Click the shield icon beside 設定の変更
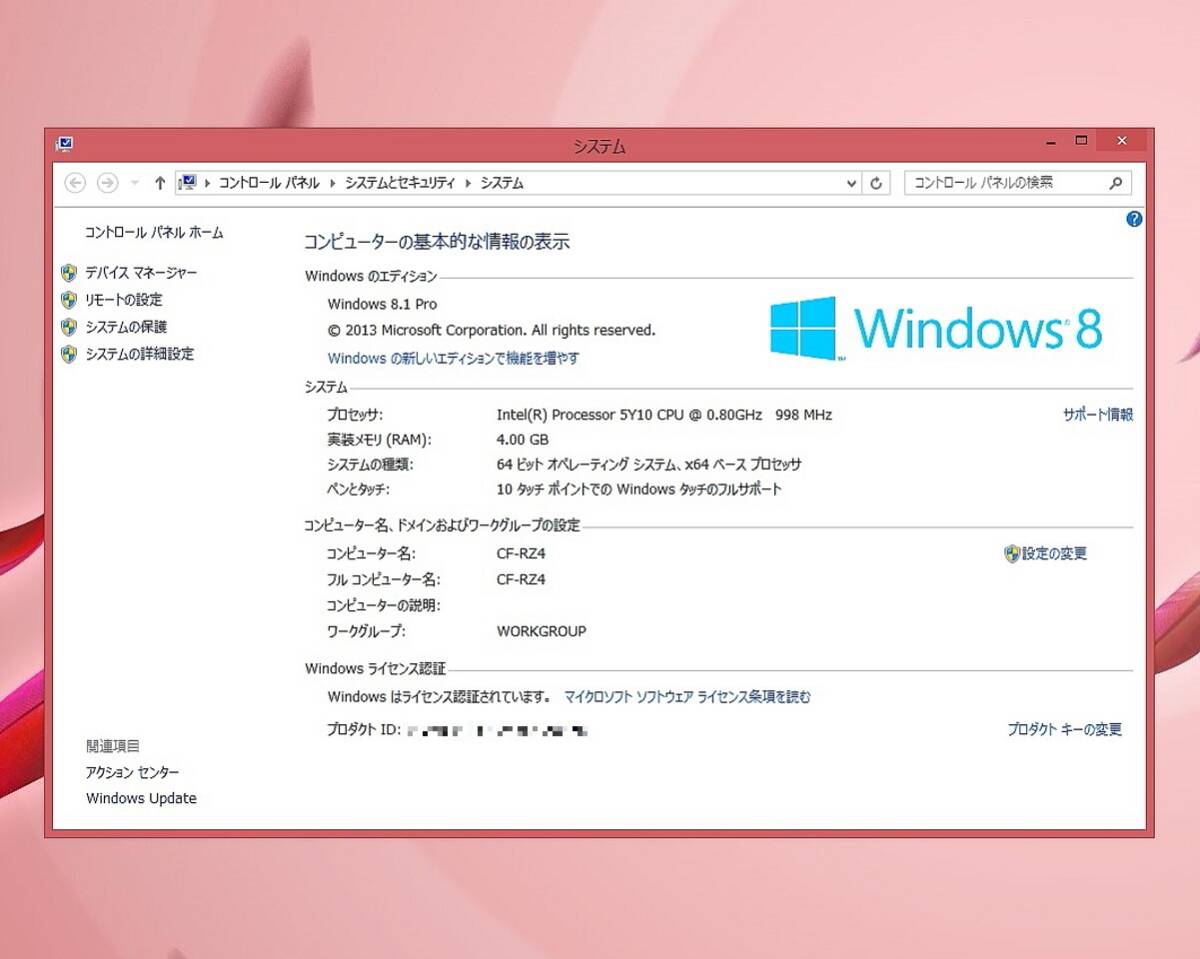This screenshot has height=959, width=1200. click(1012, 553)
